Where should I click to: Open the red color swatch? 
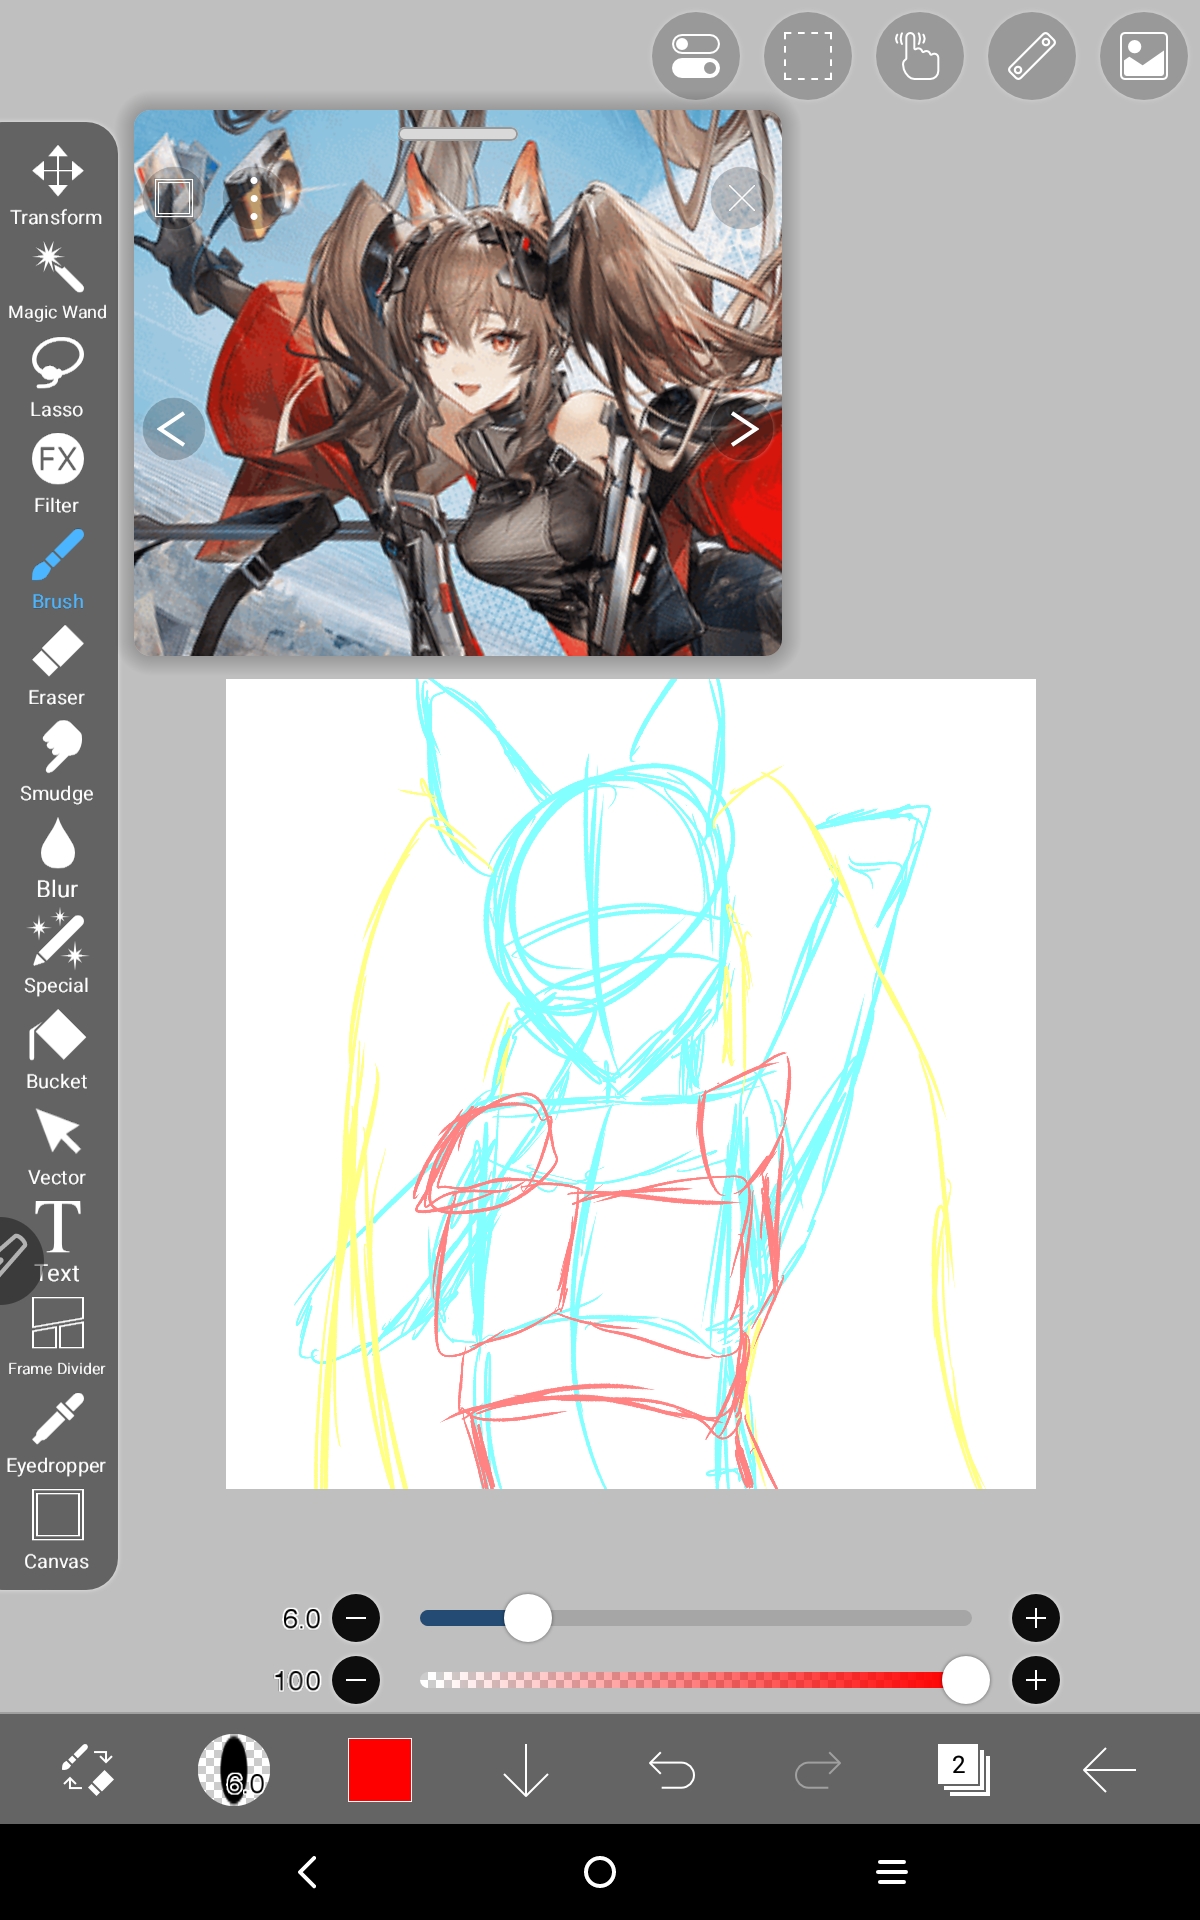(x=380, y=1770)
